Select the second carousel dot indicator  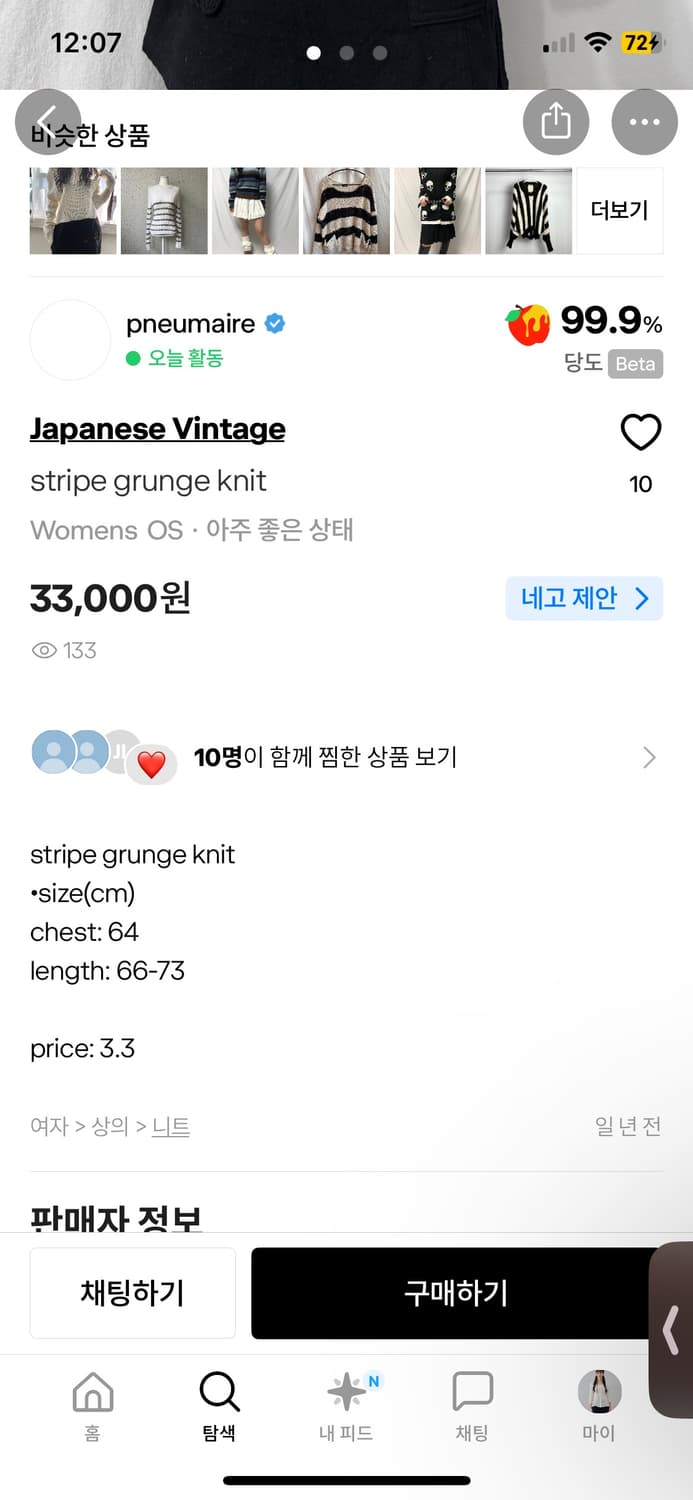[346, 53]
